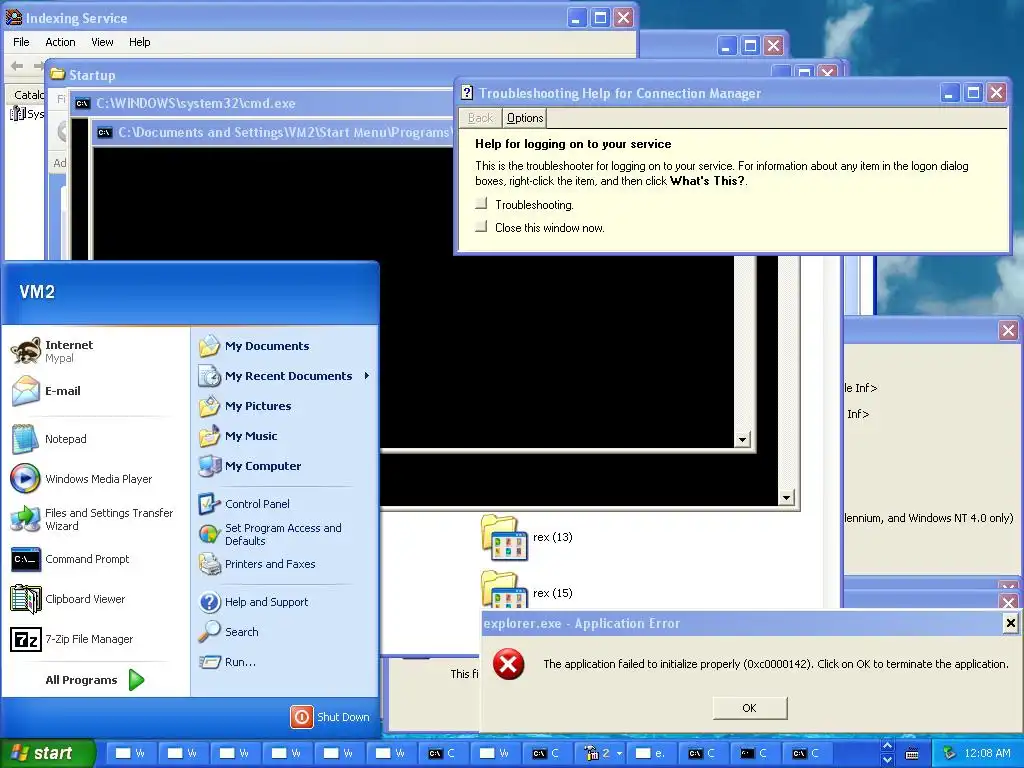Viewport: 1024px width, 768px height.
Task: Select the Sys tree item in Indexing Service
Action: tap(27, 114)
